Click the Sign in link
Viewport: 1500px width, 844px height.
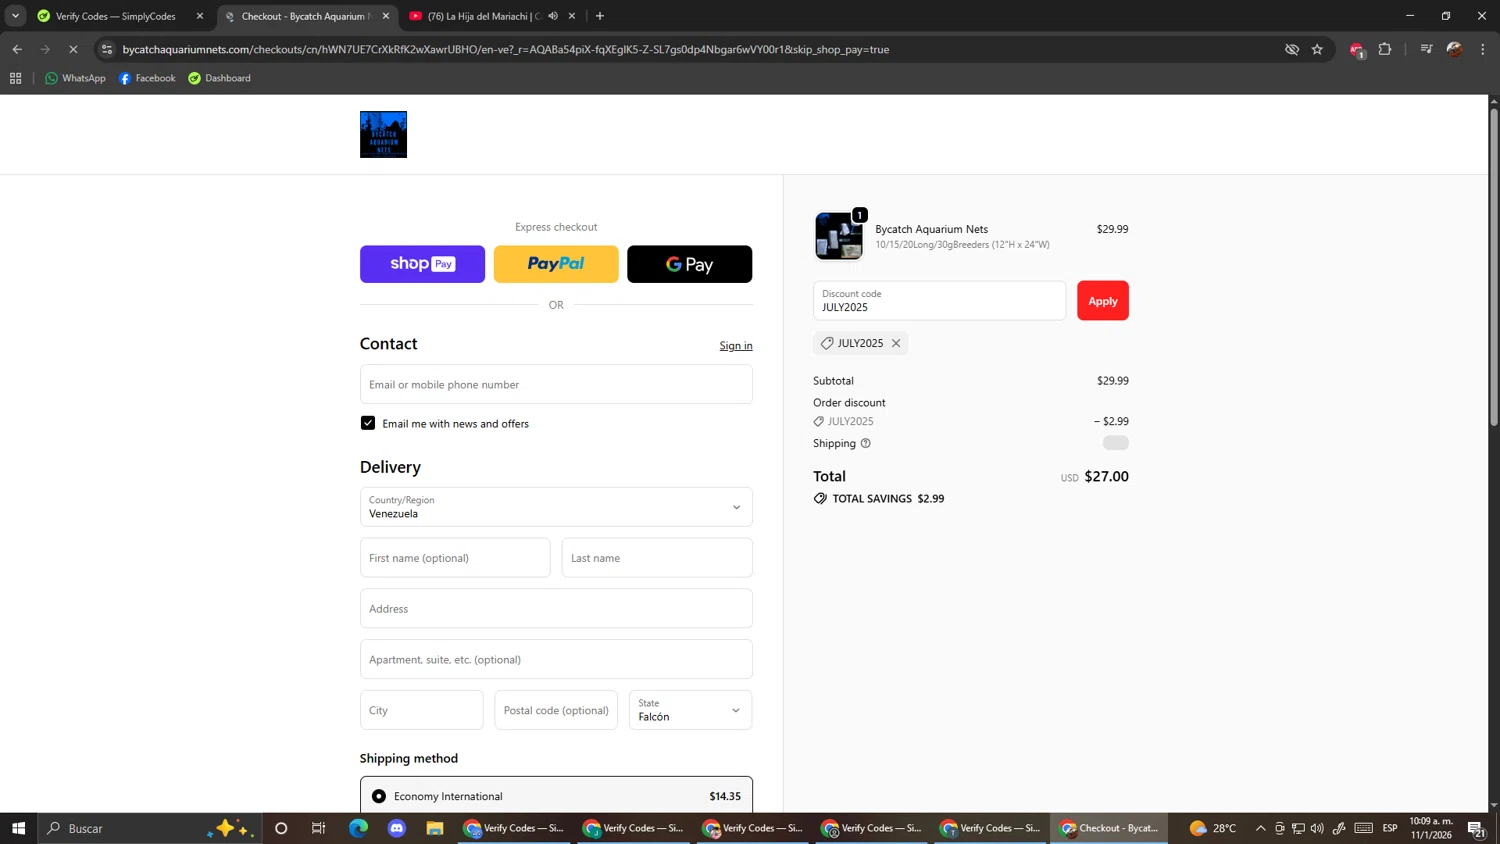point(736,346)
